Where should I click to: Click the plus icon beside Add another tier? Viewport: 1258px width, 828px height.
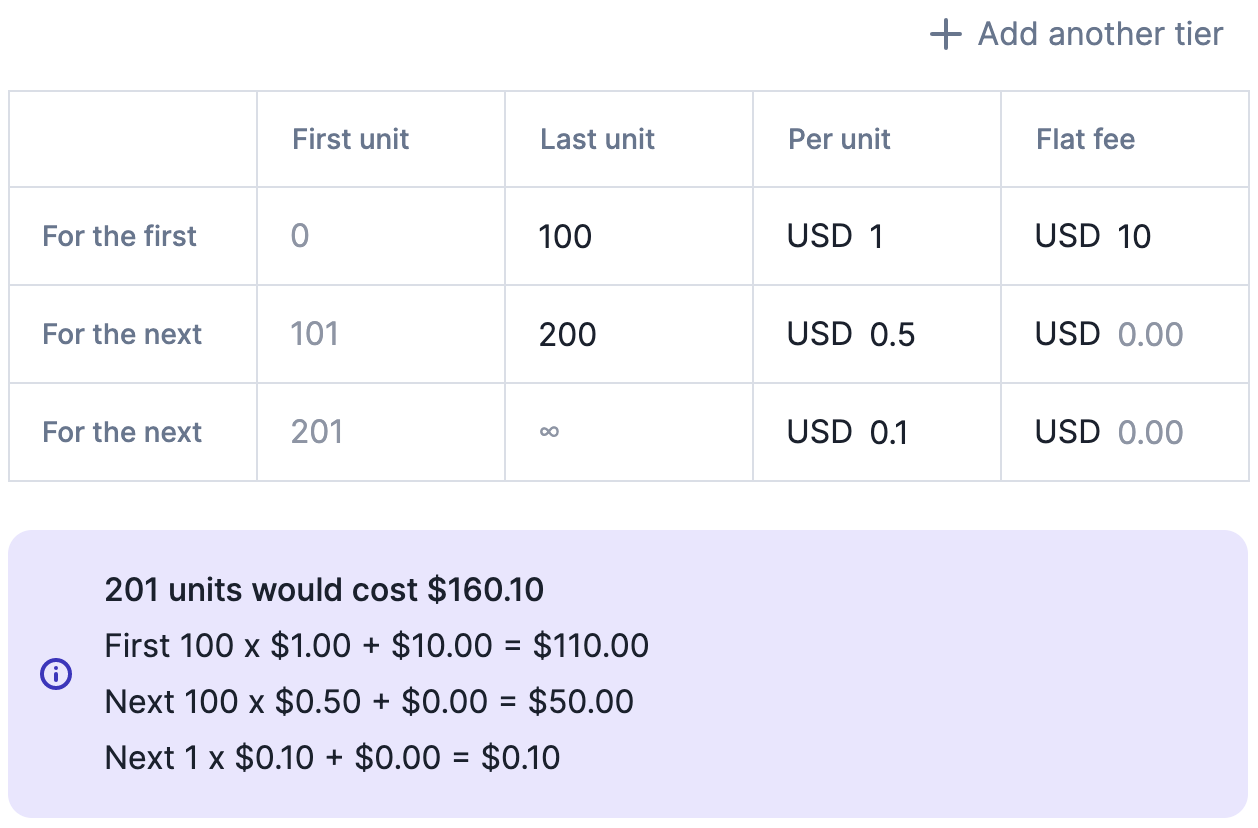click(x=945, y=34)
